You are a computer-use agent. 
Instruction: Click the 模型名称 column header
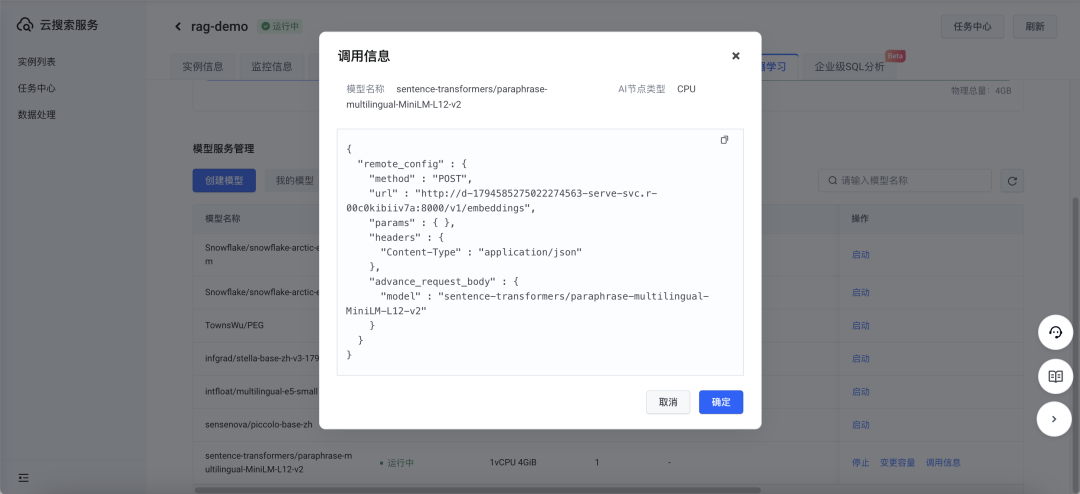pos(222,218)
